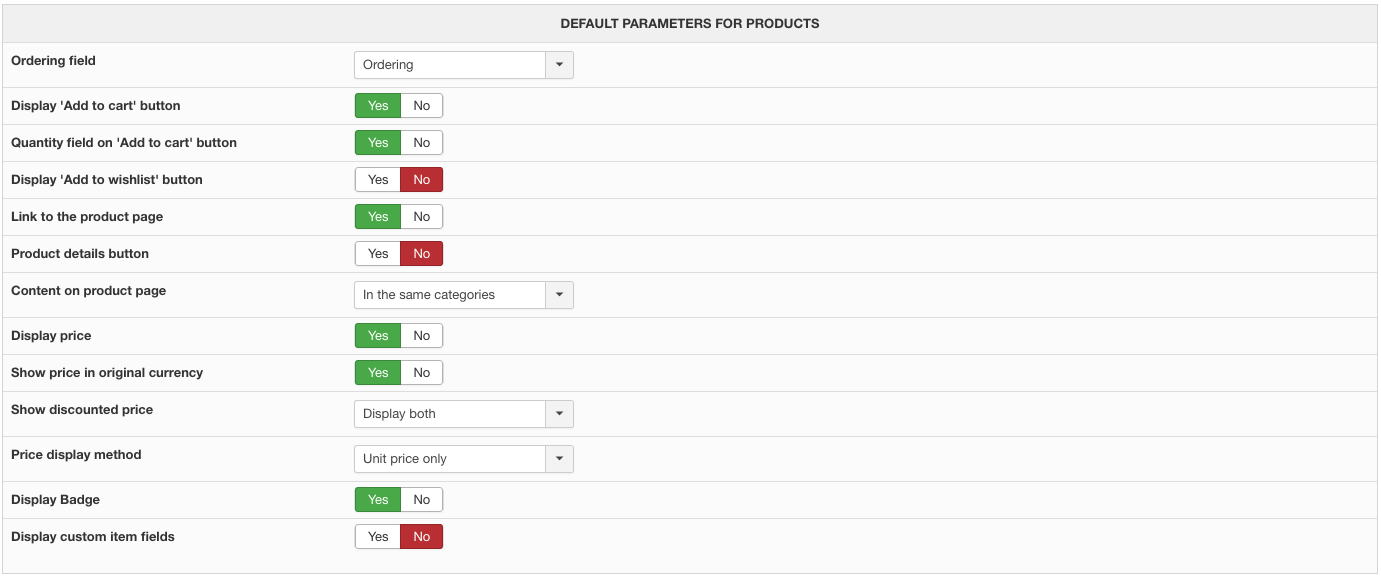Choose No for Quantity field on cart button

422,143
